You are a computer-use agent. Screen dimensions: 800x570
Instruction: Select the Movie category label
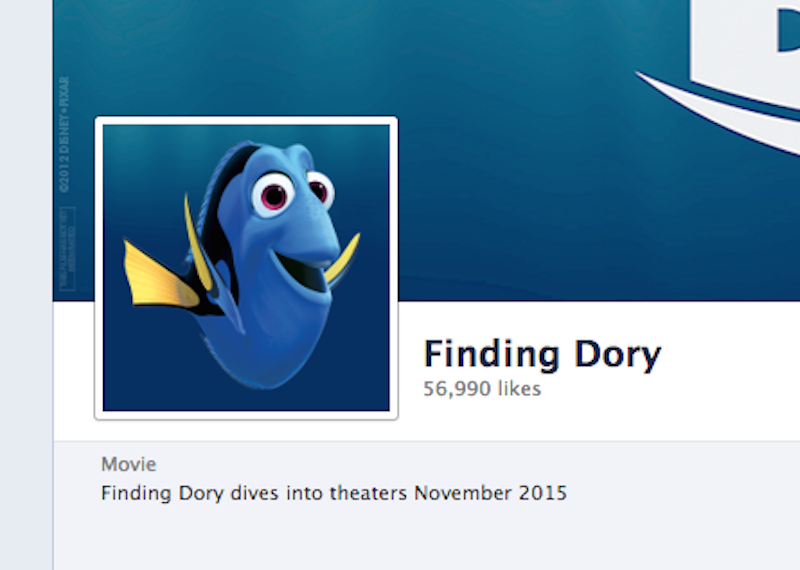coord(129,464)
